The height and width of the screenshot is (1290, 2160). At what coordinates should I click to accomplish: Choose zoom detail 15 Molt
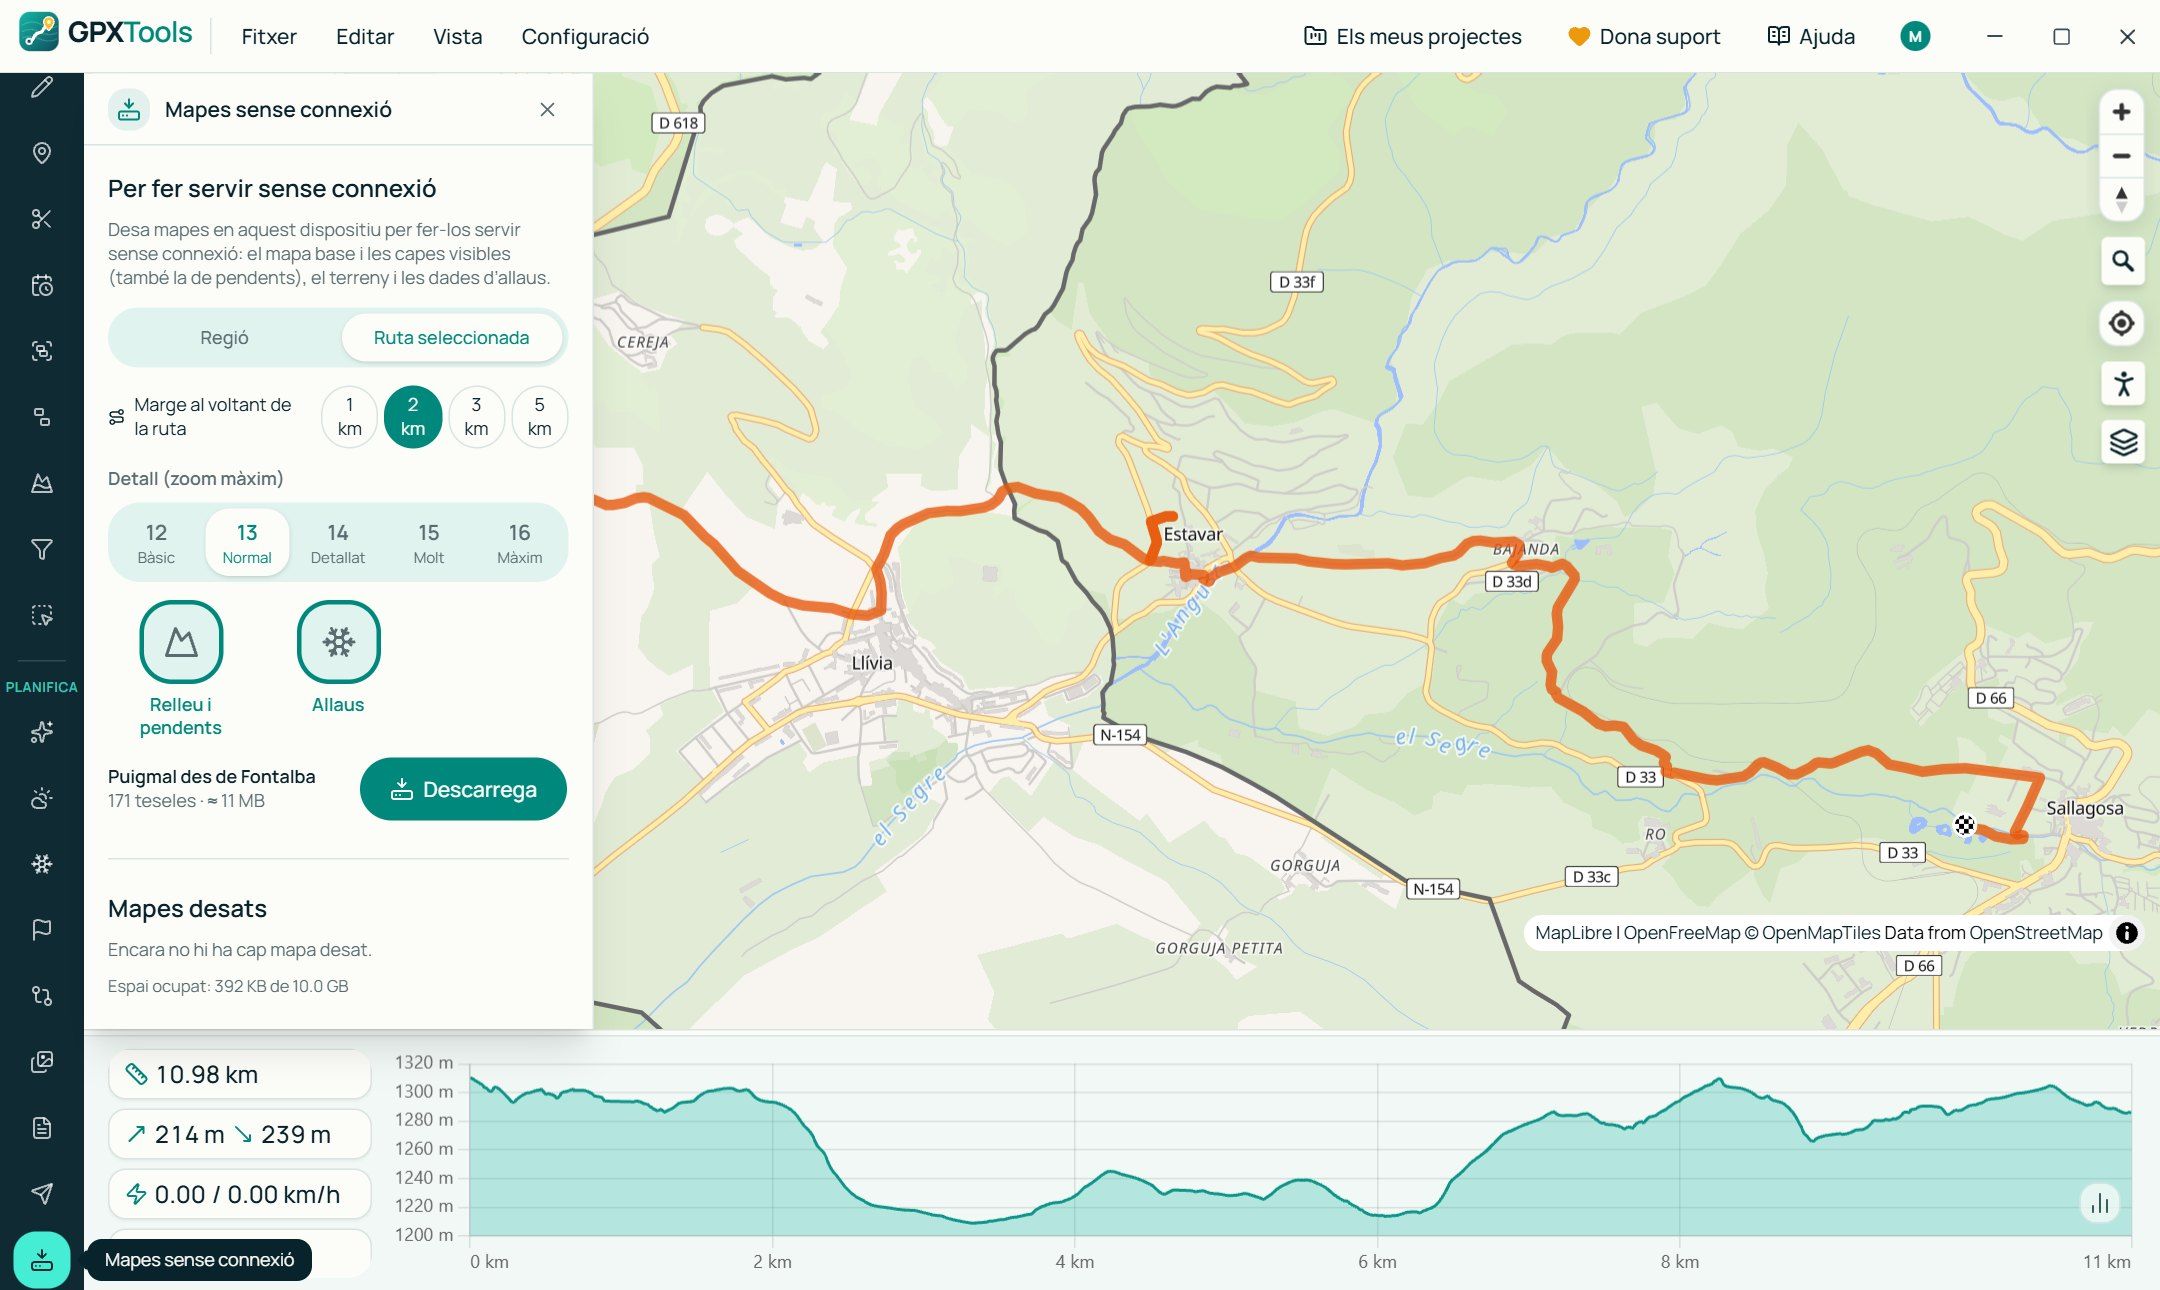click(x=429, y=542)
